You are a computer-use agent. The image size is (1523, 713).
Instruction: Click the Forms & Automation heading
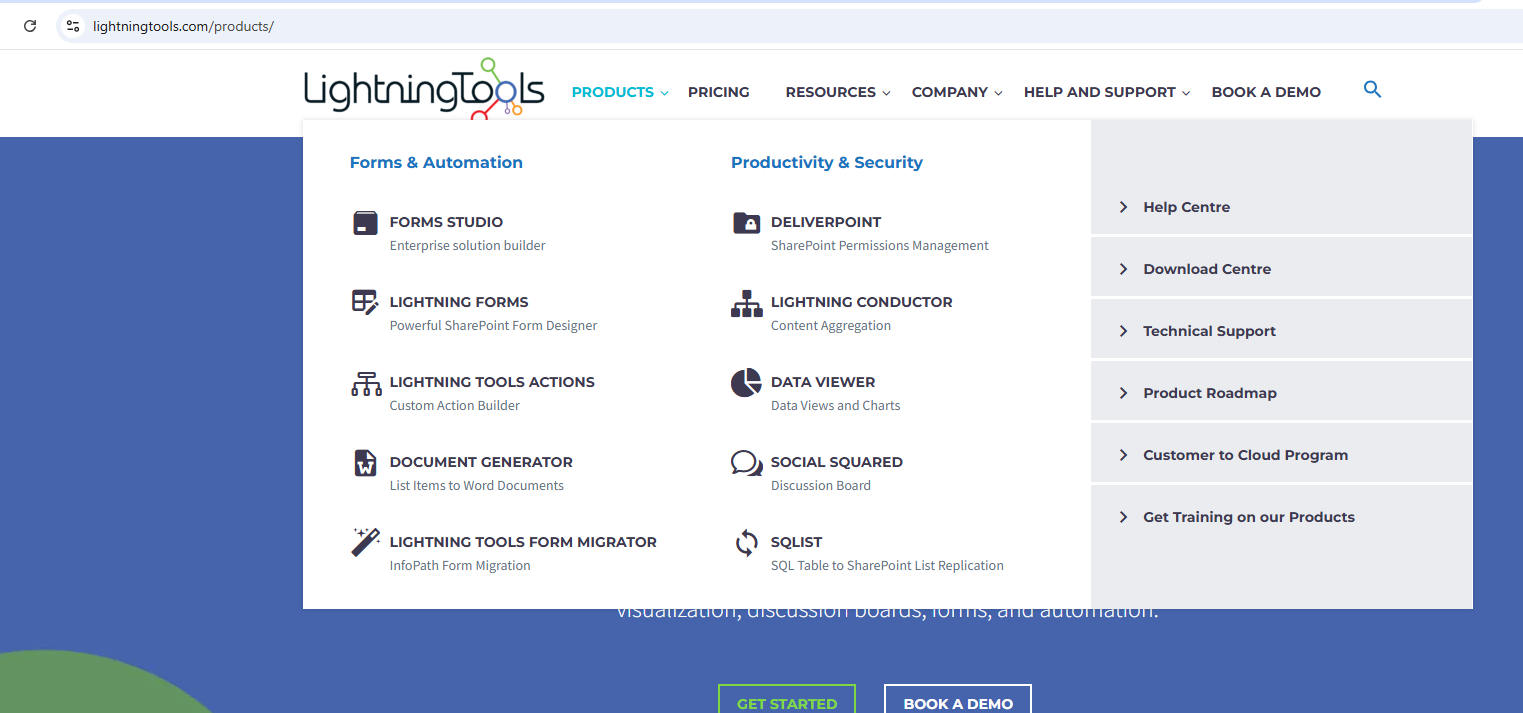pos(436,162)
